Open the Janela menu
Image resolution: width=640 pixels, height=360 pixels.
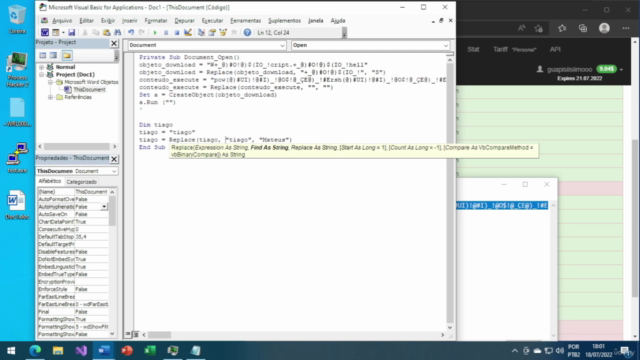316,20
